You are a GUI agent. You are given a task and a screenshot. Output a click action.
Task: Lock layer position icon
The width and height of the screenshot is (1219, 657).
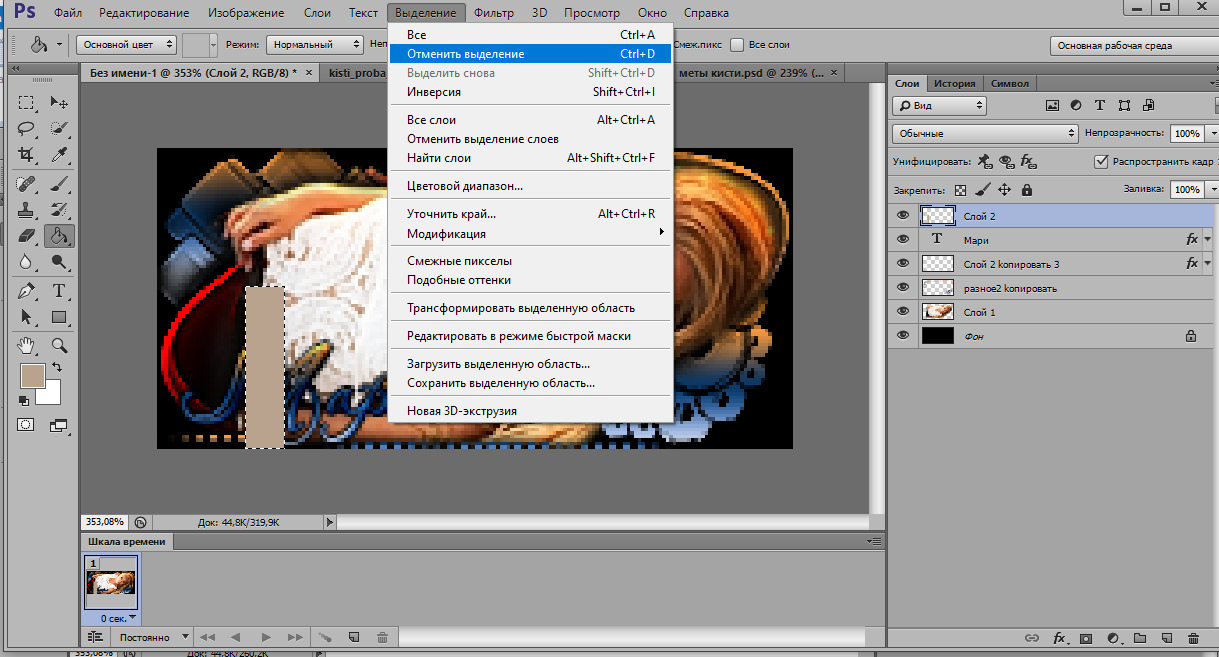(x=1005, y=189)
